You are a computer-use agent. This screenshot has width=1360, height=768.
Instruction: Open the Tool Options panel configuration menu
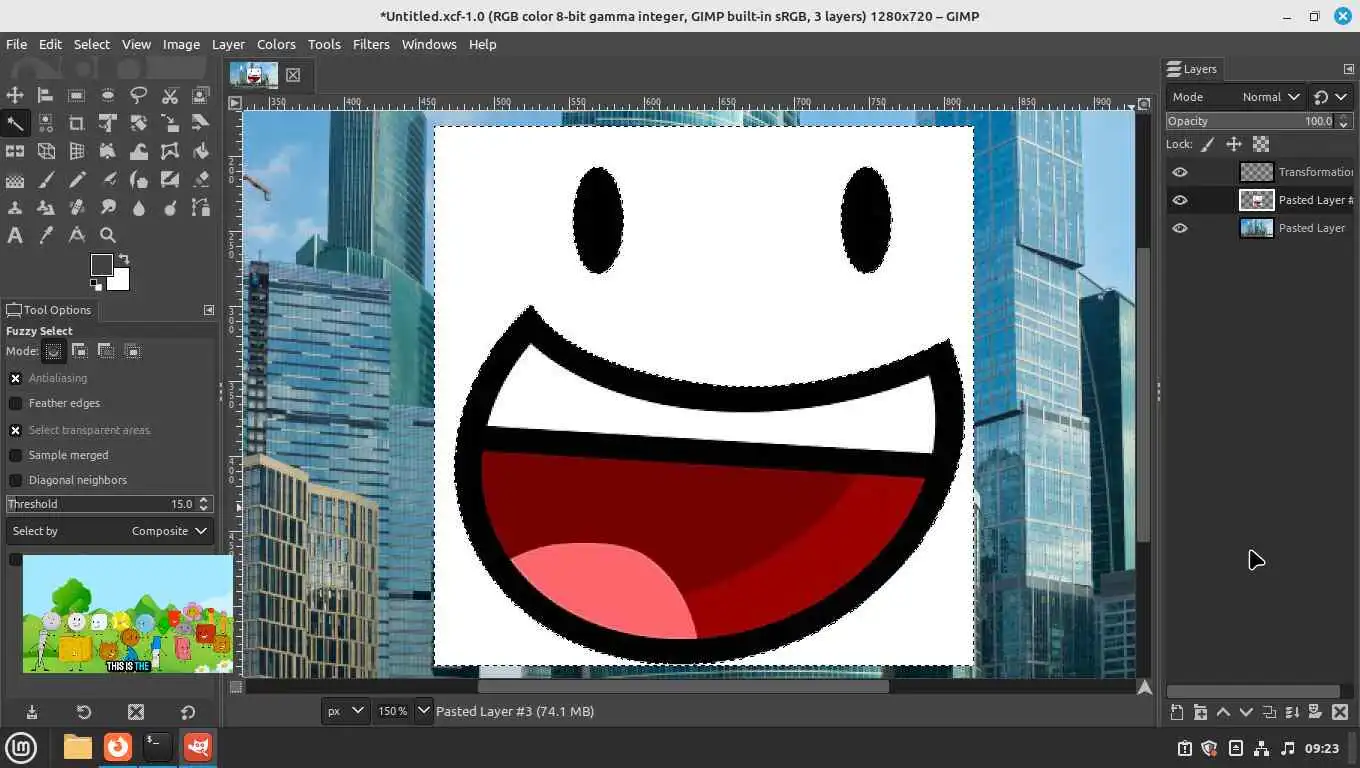click(209, 310)
